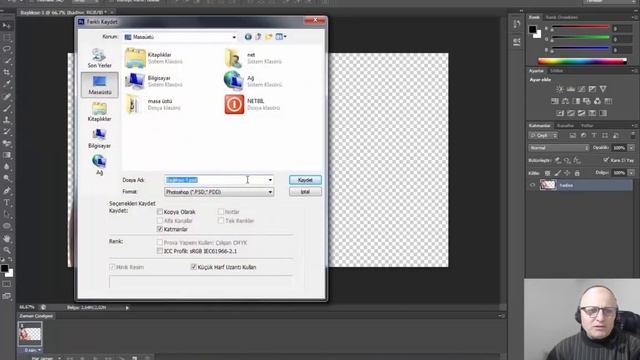Click the Dosya Adı filename field

pos(215,180)
